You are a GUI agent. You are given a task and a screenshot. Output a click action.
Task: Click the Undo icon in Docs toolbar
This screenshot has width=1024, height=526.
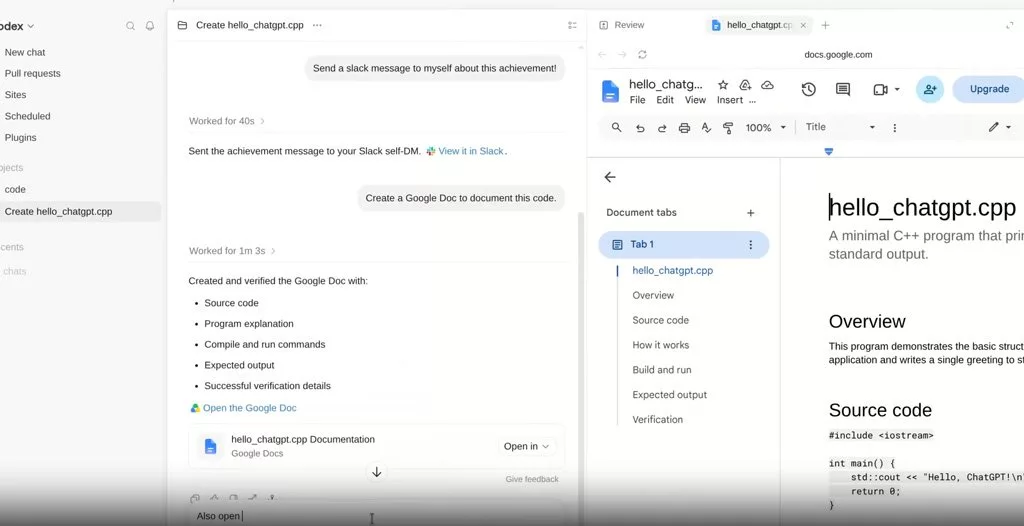click(640, 128)
